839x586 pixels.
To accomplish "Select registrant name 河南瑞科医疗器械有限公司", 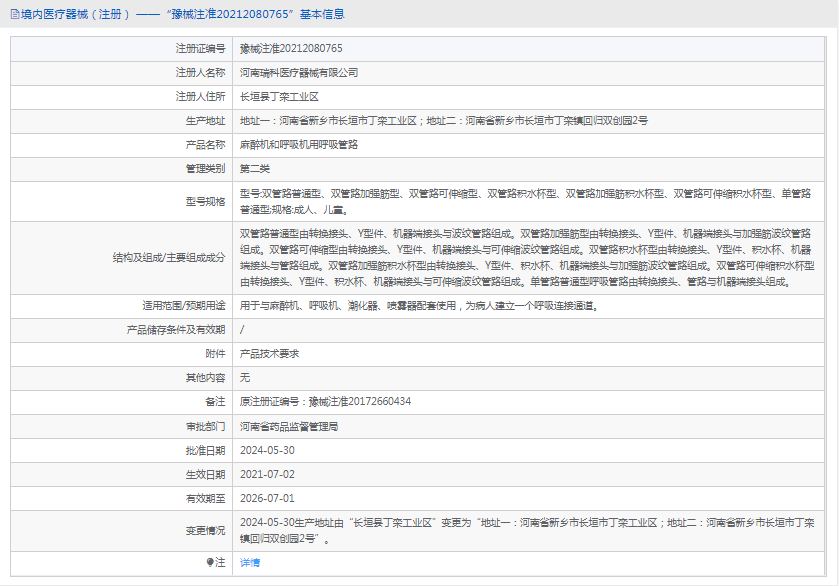I will tap(299, 73).
